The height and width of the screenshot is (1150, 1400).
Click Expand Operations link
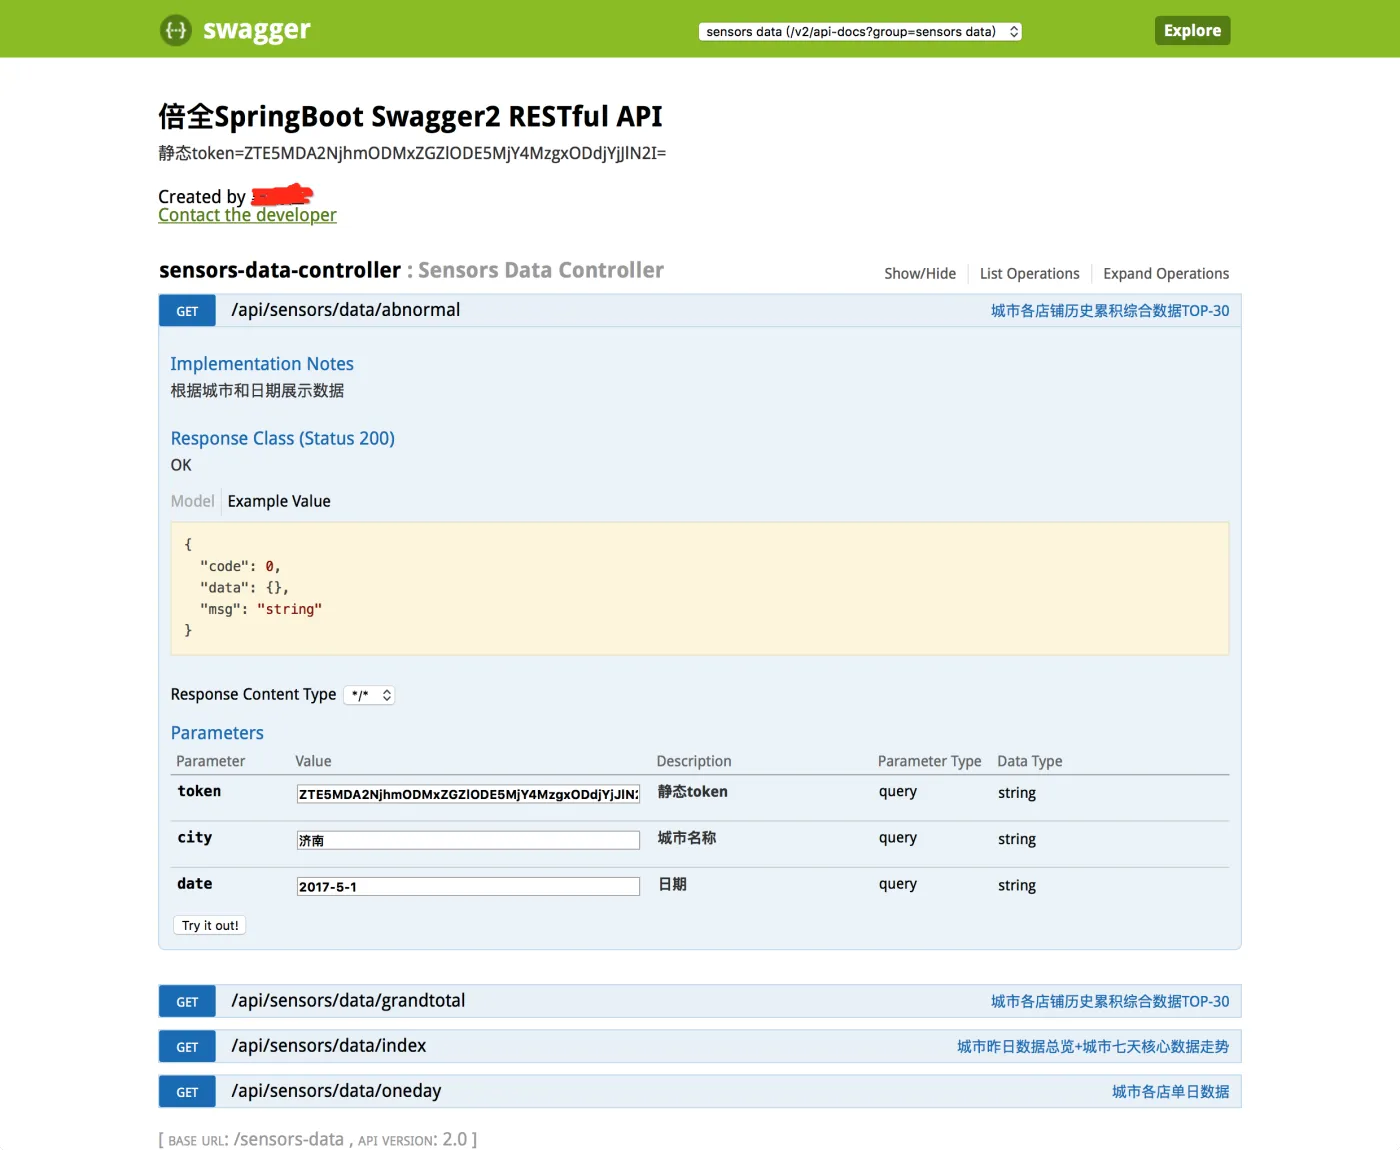[1166, 274]
